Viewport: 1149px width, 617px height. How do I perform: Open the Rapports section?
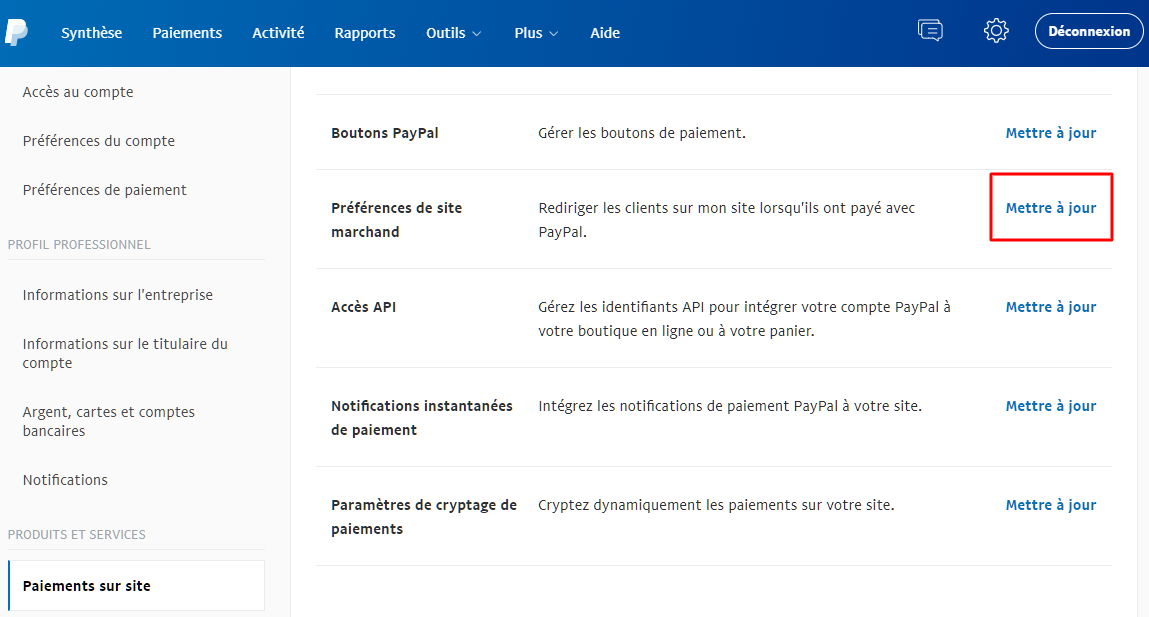(x=364, y=32)
